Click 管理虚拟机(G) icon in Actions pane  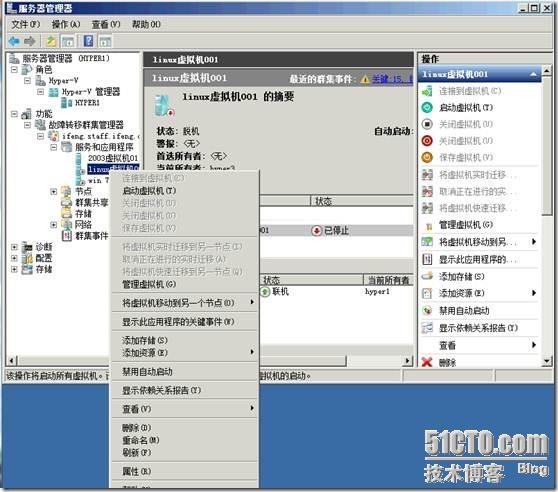click(428, 226)
